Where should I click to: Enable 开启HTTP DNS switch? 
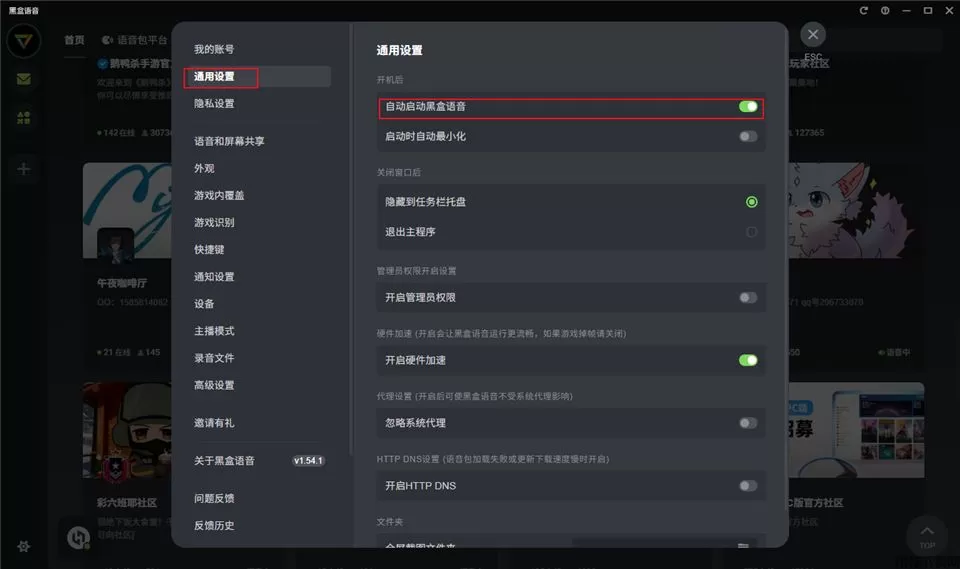click(748, 486)
